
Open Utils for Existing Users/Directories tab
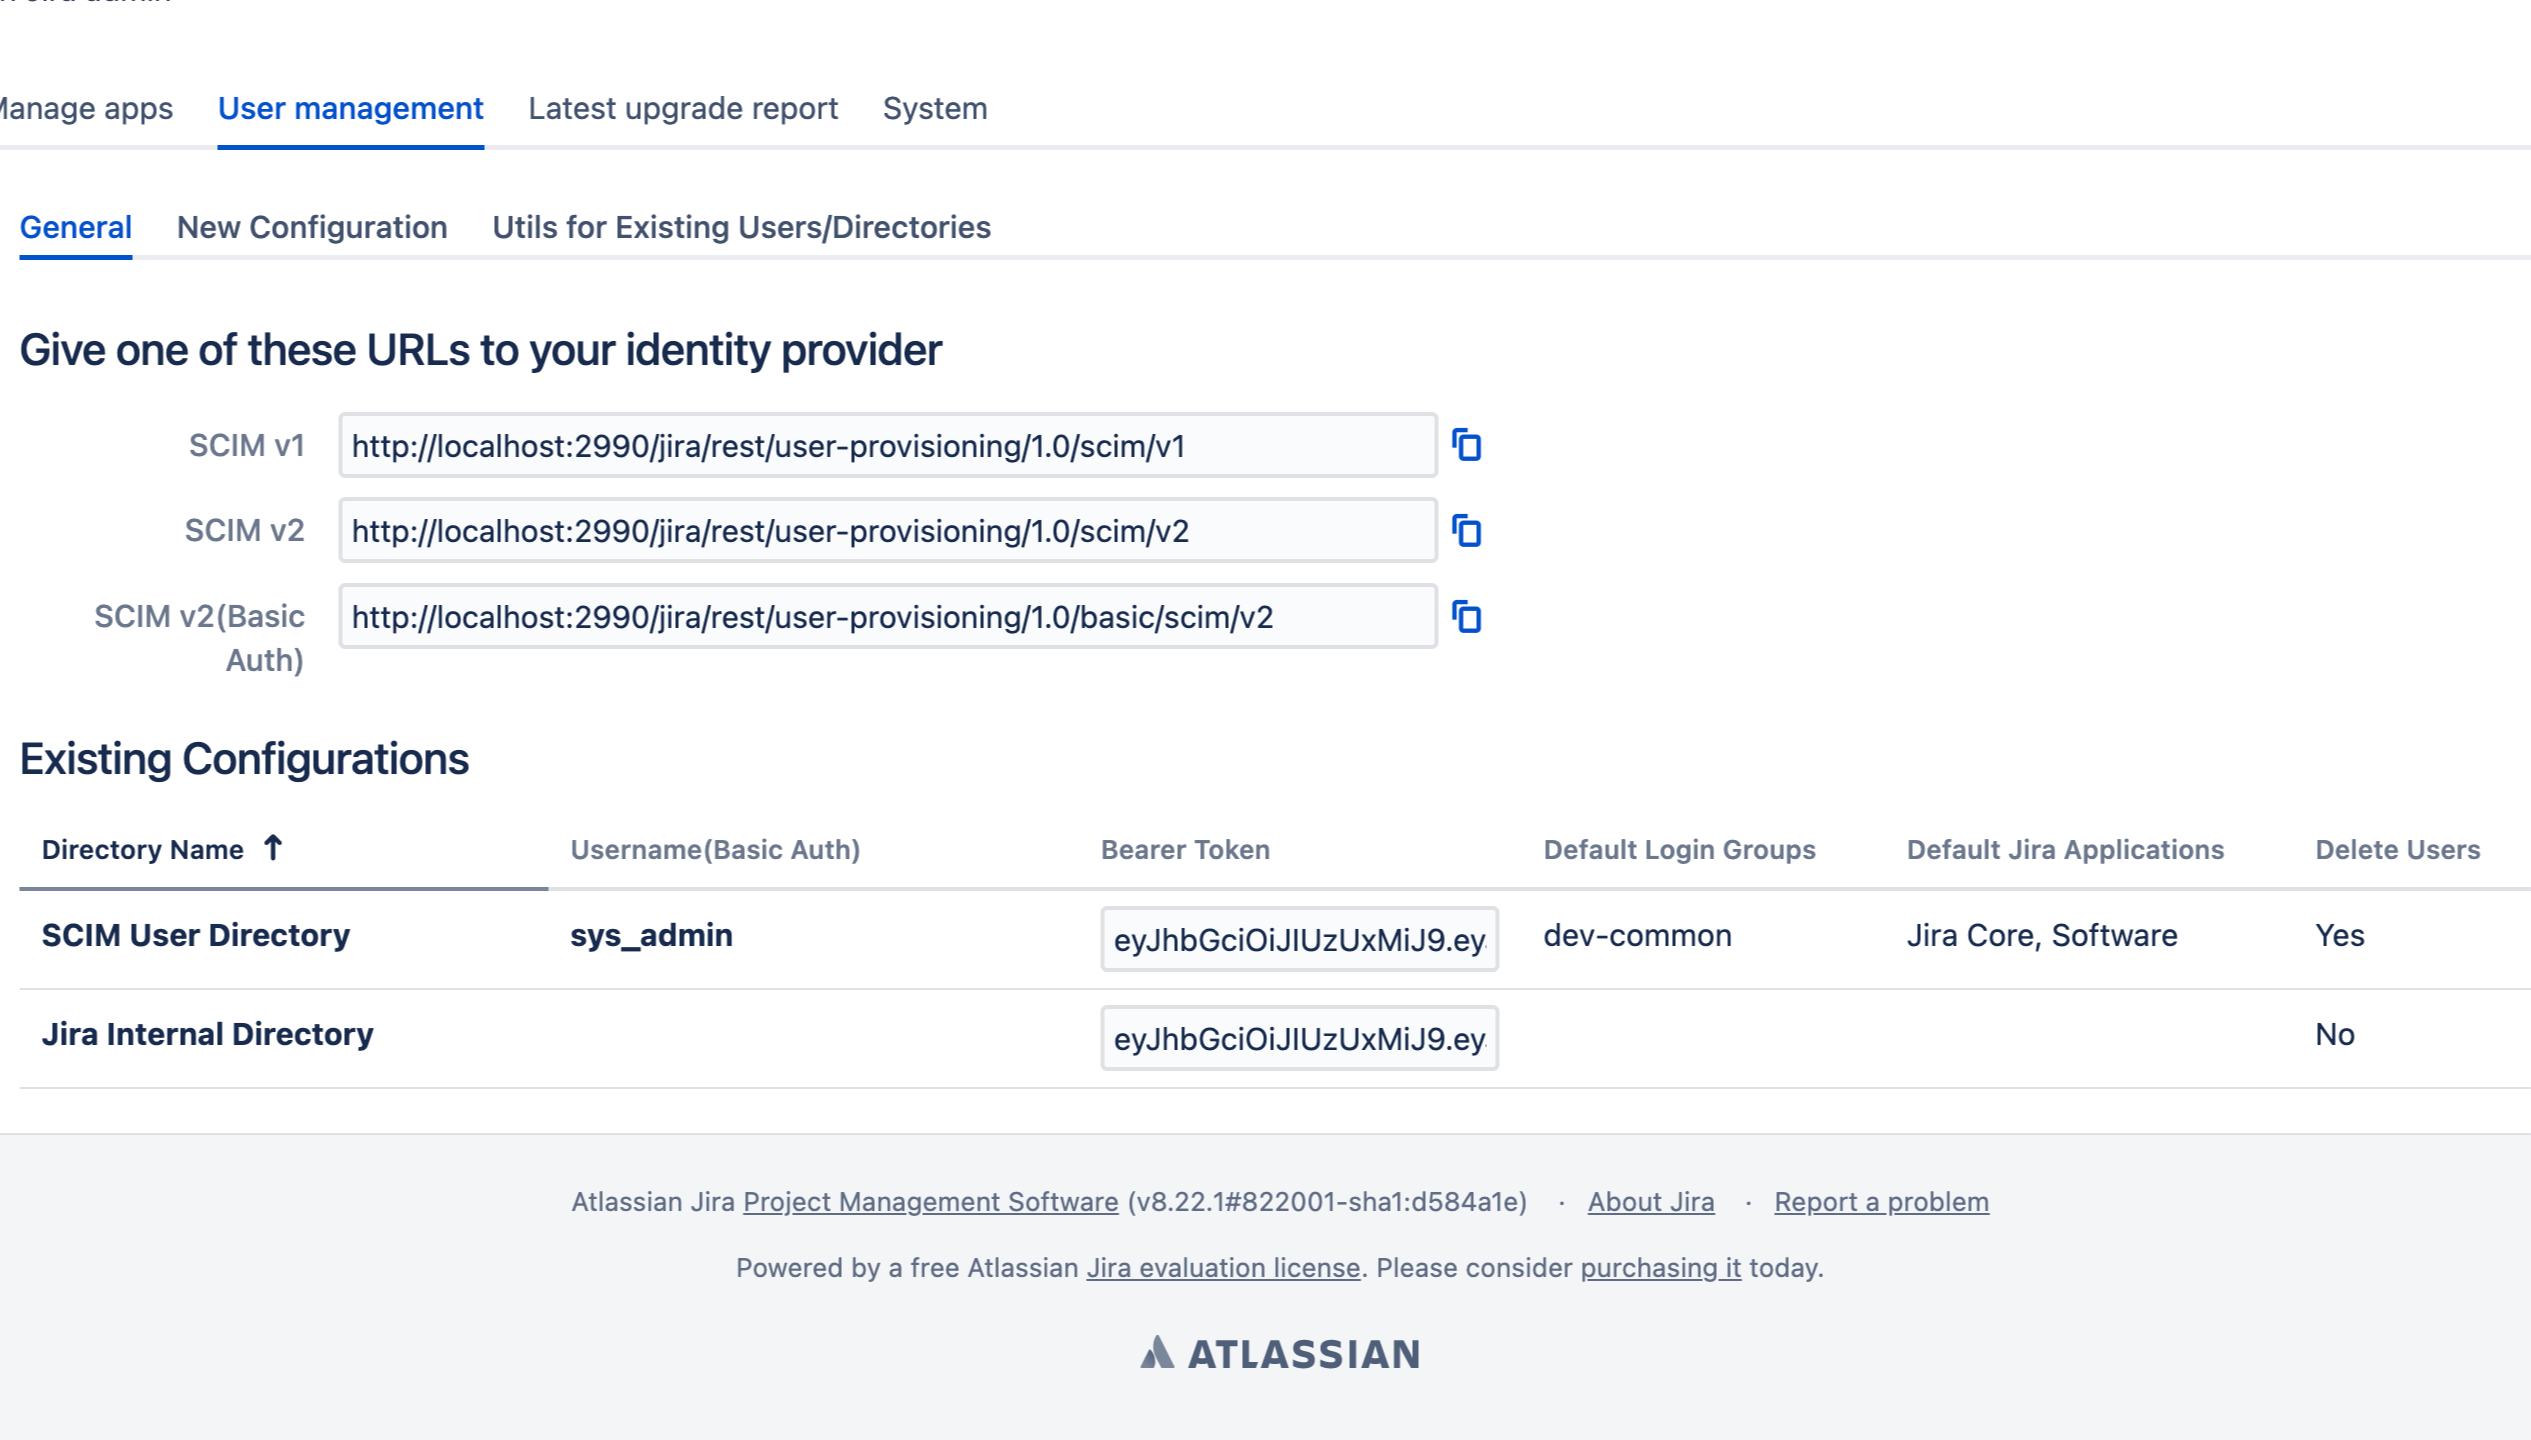pos(741,227)
